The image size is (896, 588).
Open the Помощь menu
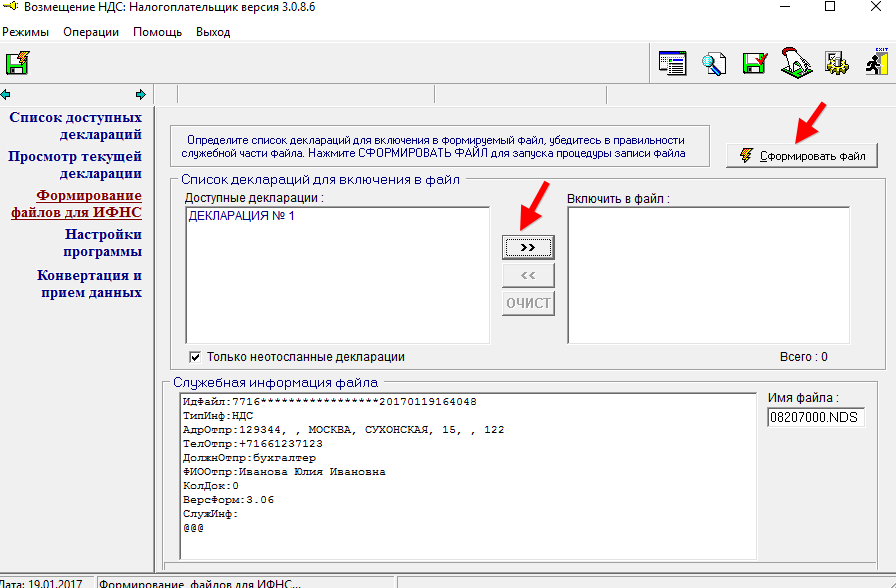pos(157,32)
